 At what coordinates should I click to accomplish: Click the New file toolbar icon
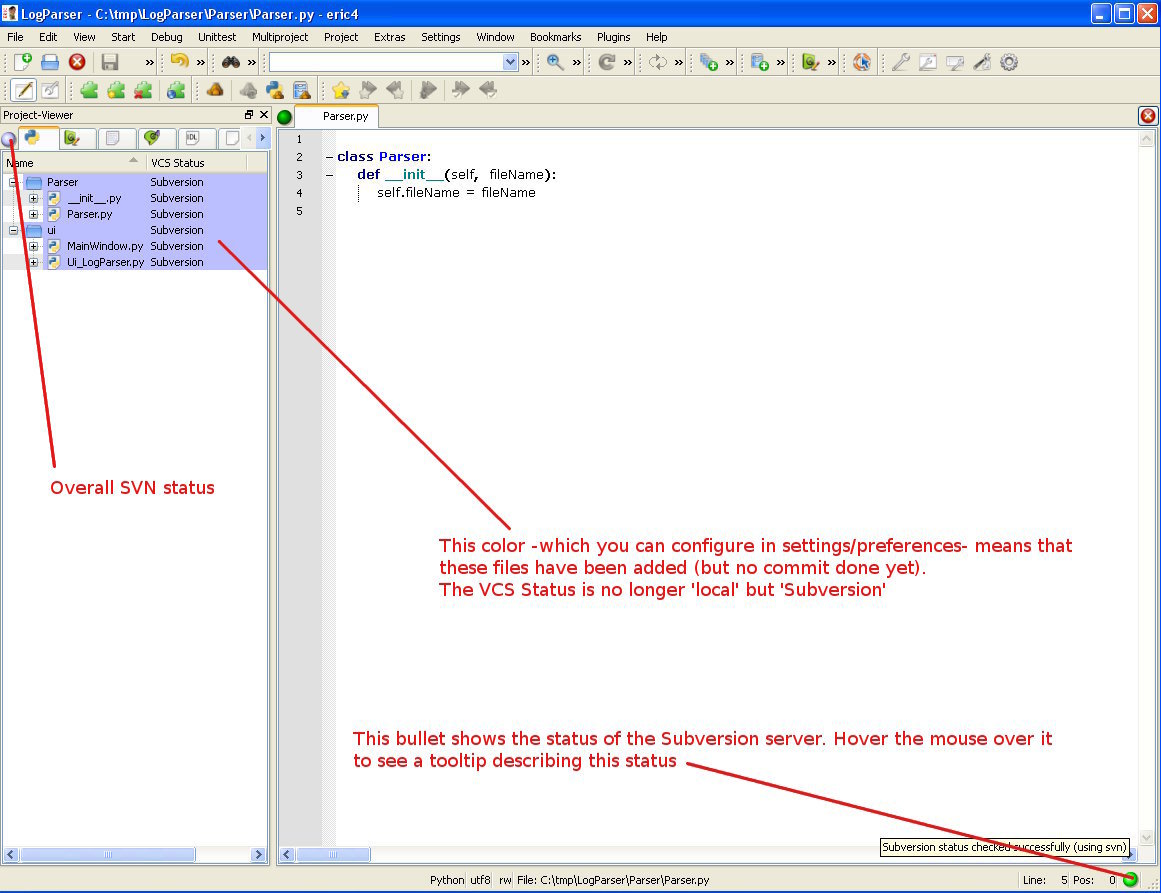22,62
